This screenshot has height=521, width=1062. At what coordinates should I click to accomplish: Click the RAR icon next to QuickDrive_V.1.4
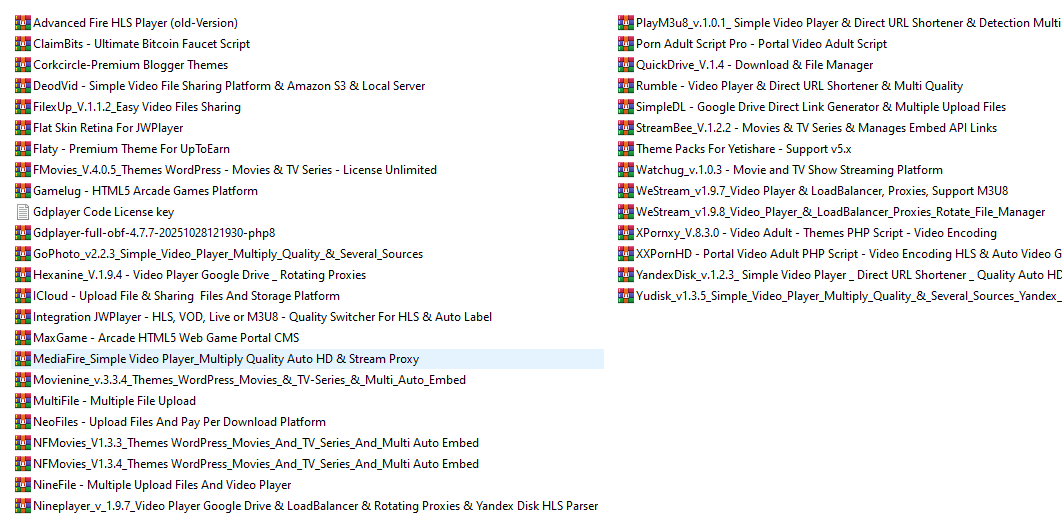click(626, 65)
